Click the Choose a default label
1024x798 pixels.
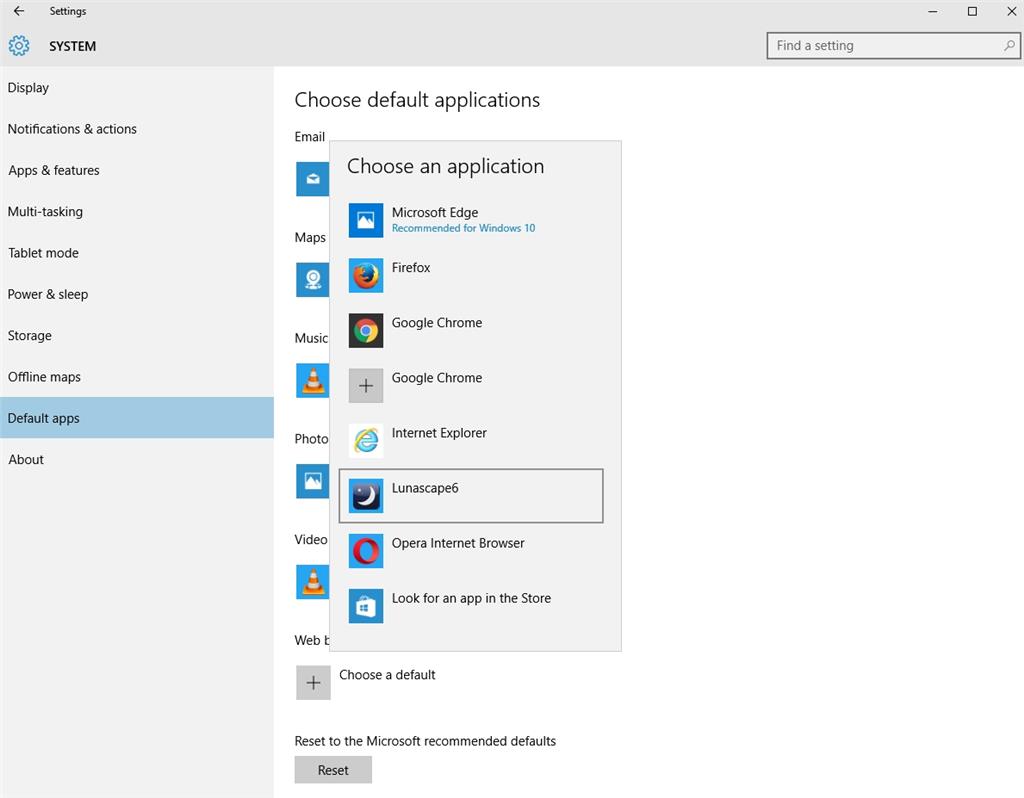387,675
